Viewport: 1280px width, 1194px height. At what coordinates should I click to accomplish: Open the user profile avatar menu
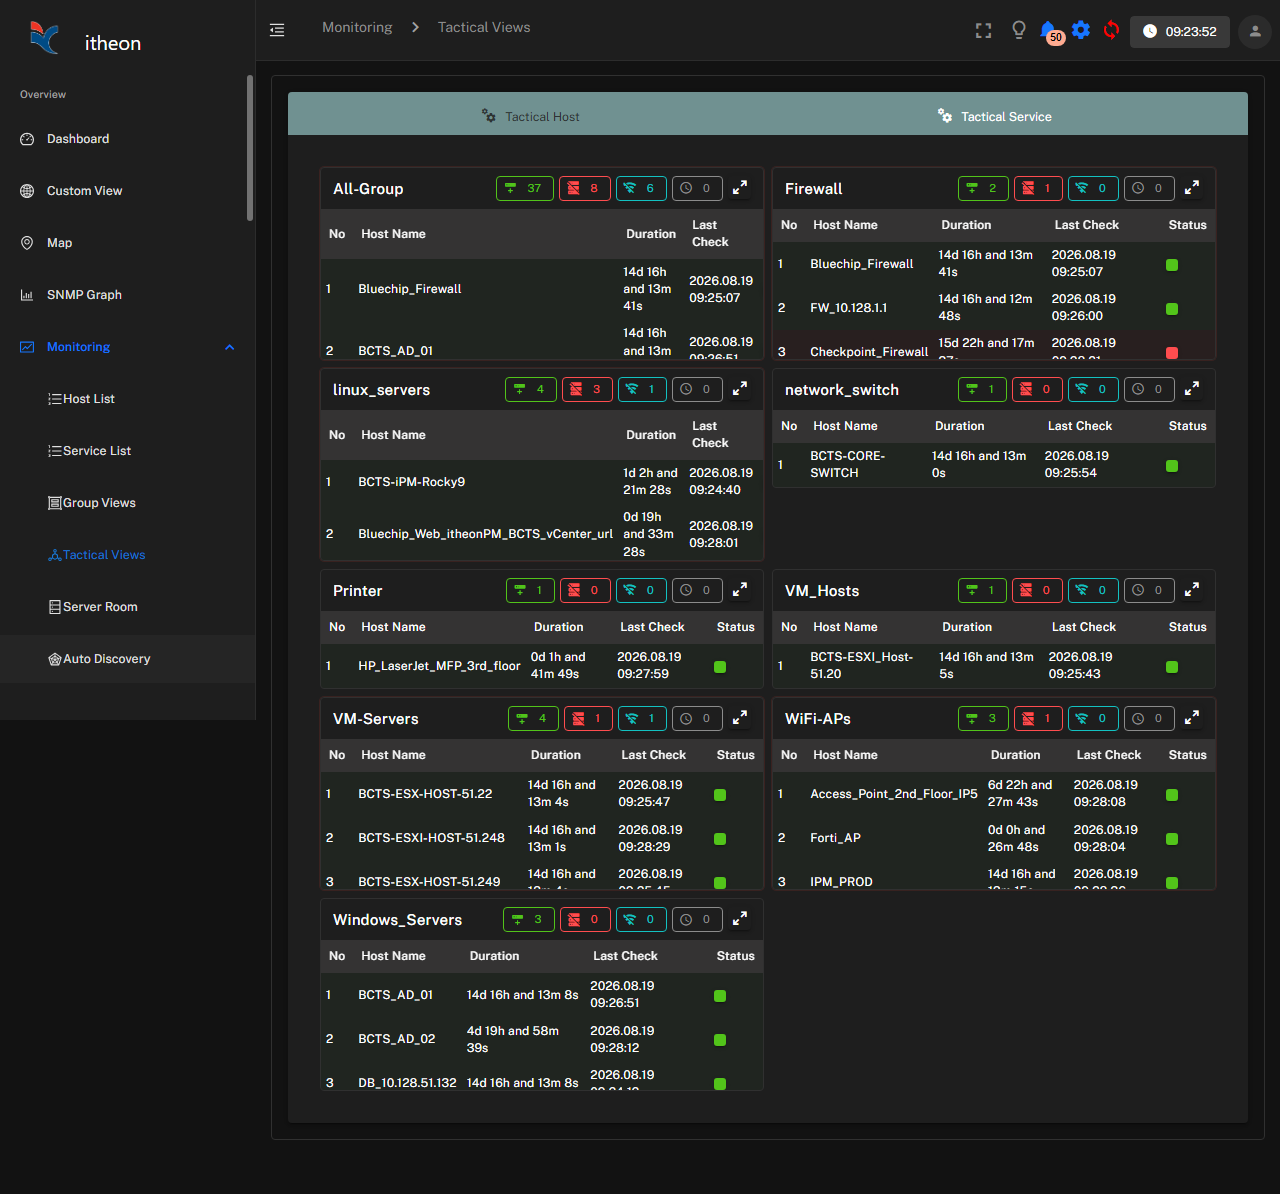[1255, 31]
